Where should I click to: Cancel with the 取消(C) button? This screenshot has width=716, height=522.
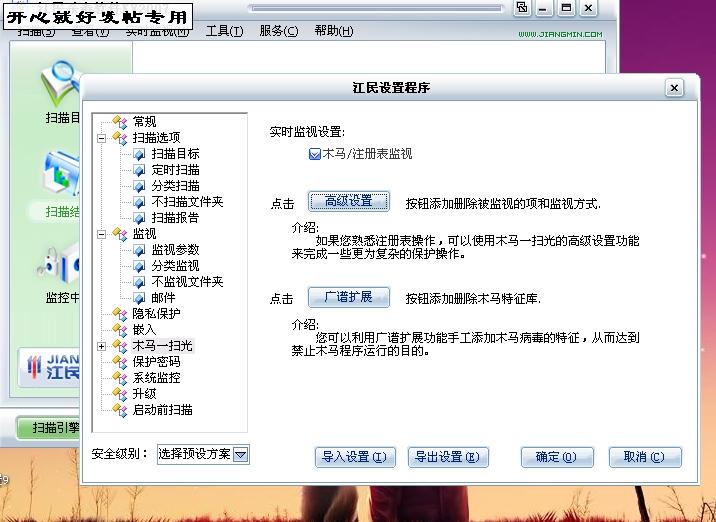tap(645, 457)
